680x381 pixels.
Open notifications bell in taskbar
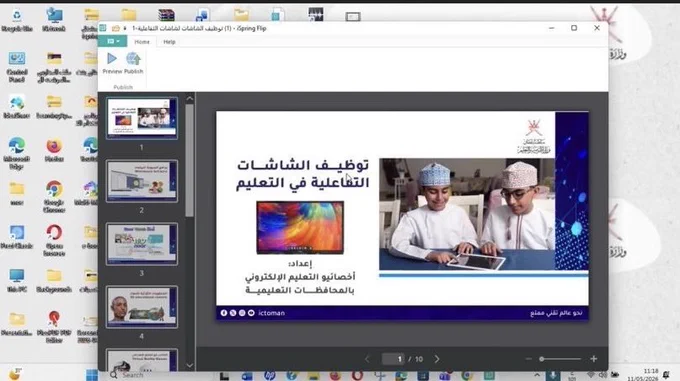point(666,374)
